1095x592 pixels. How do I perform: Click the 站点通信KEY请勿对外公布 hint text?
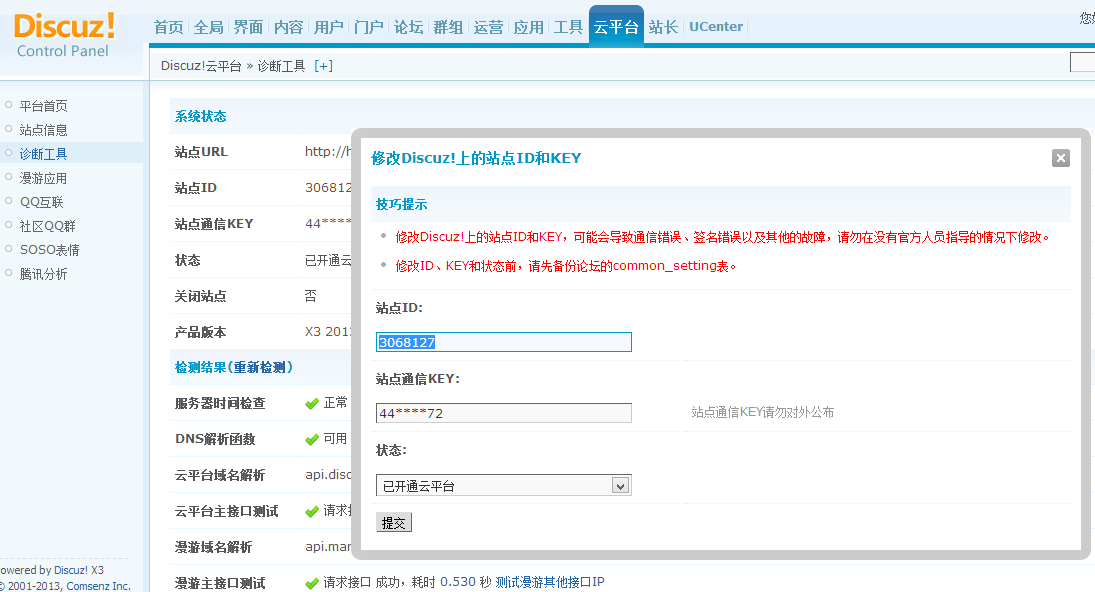click(763, 412)
